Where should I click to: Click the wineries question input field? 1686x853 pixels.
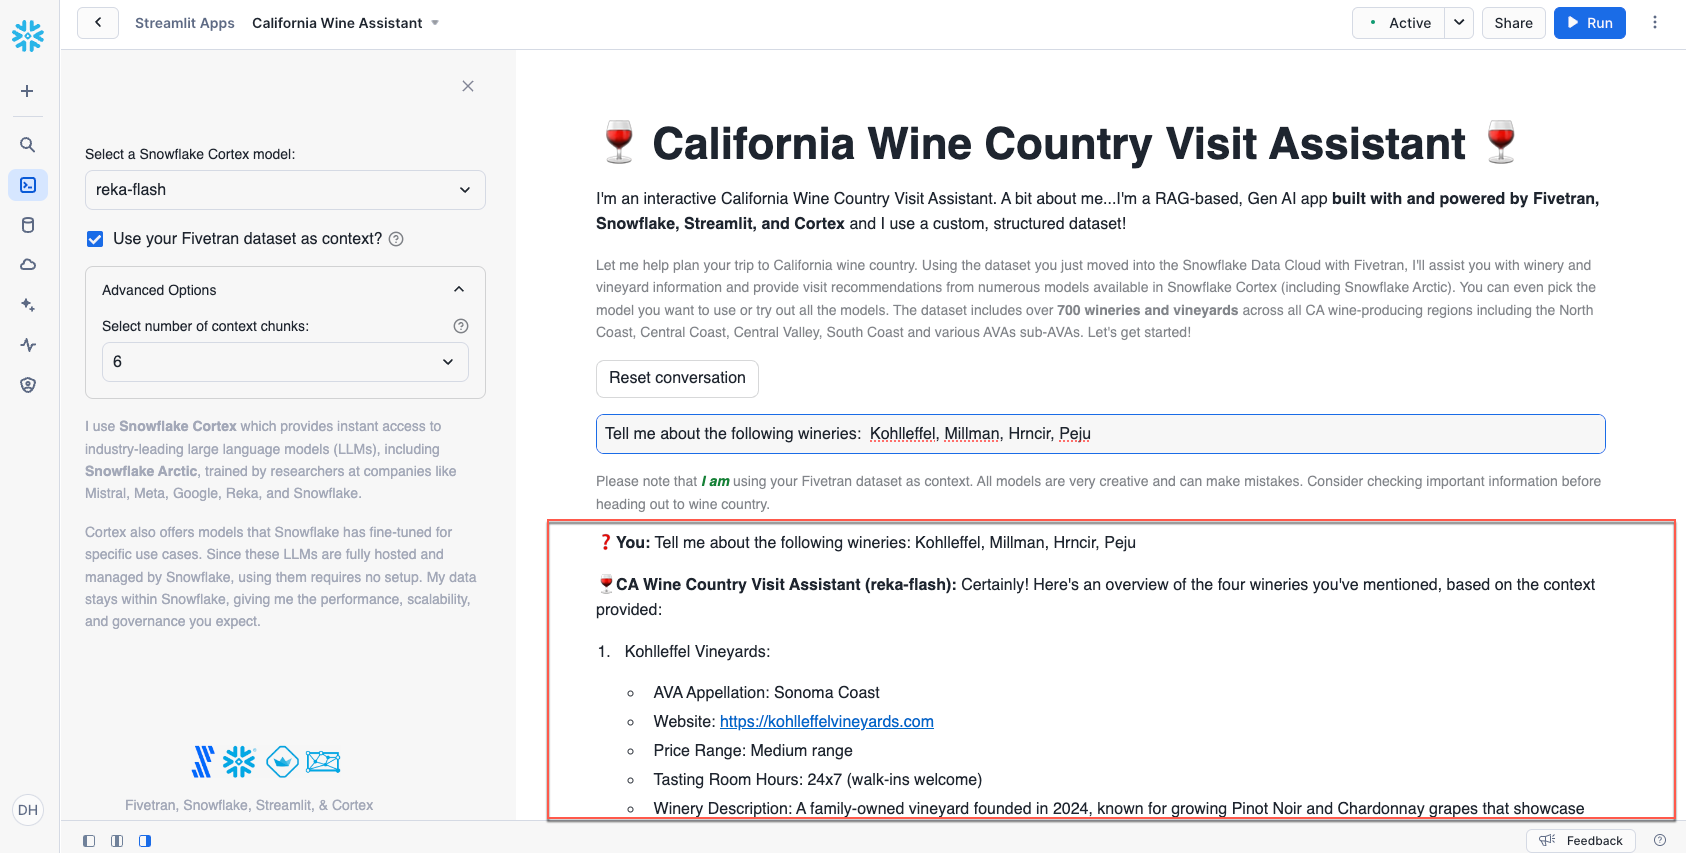pos(1100,434)
